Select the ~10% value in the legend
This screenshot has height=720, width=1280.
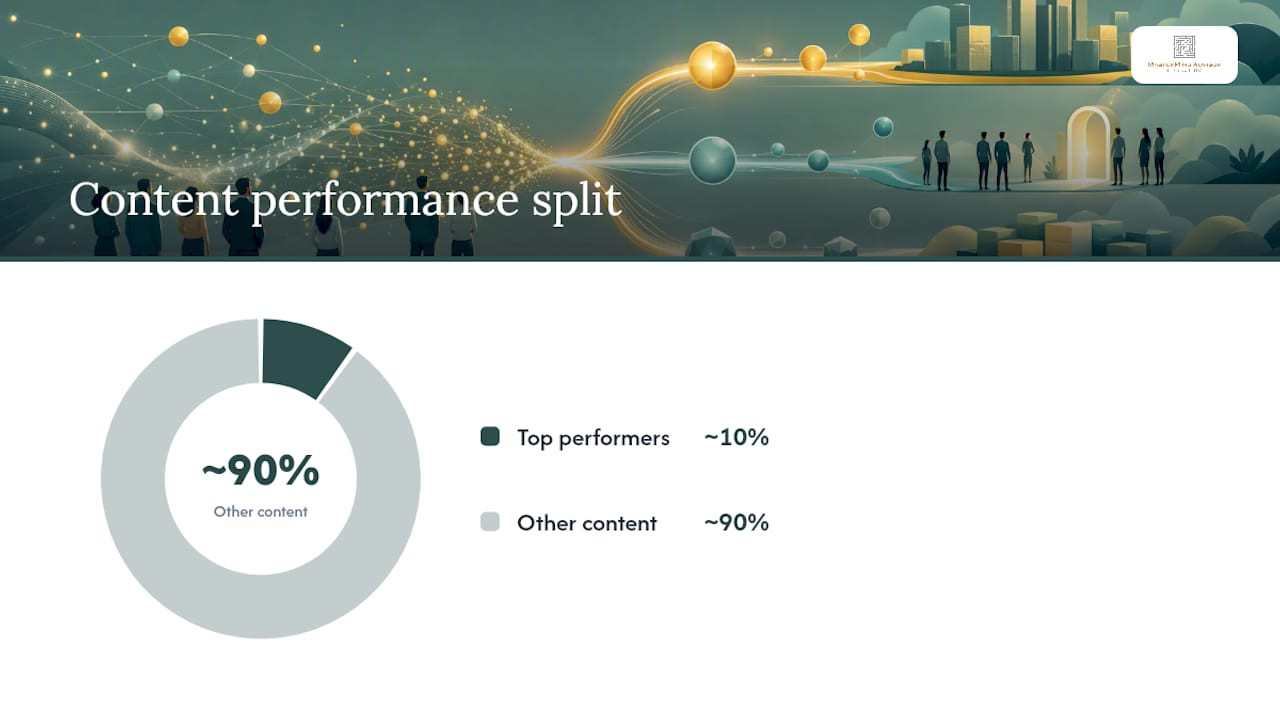click(736, 437)
